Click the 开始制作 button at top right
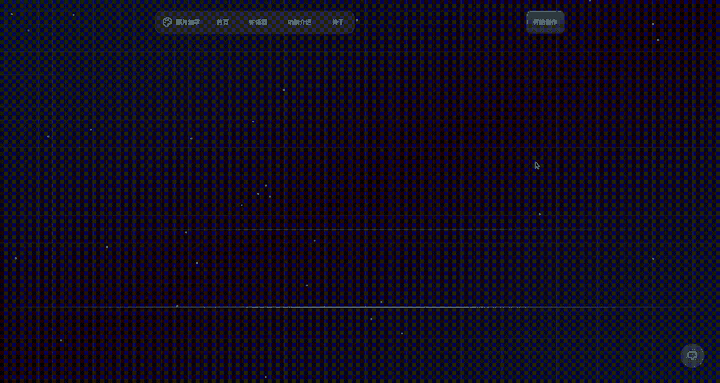 click(x=545, y=22)
